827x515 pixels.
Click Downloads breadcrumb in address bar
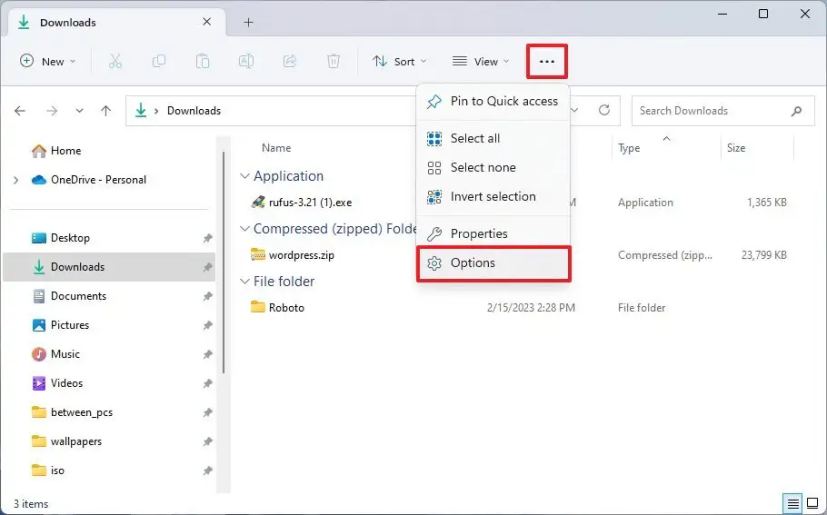coord(194,111)
